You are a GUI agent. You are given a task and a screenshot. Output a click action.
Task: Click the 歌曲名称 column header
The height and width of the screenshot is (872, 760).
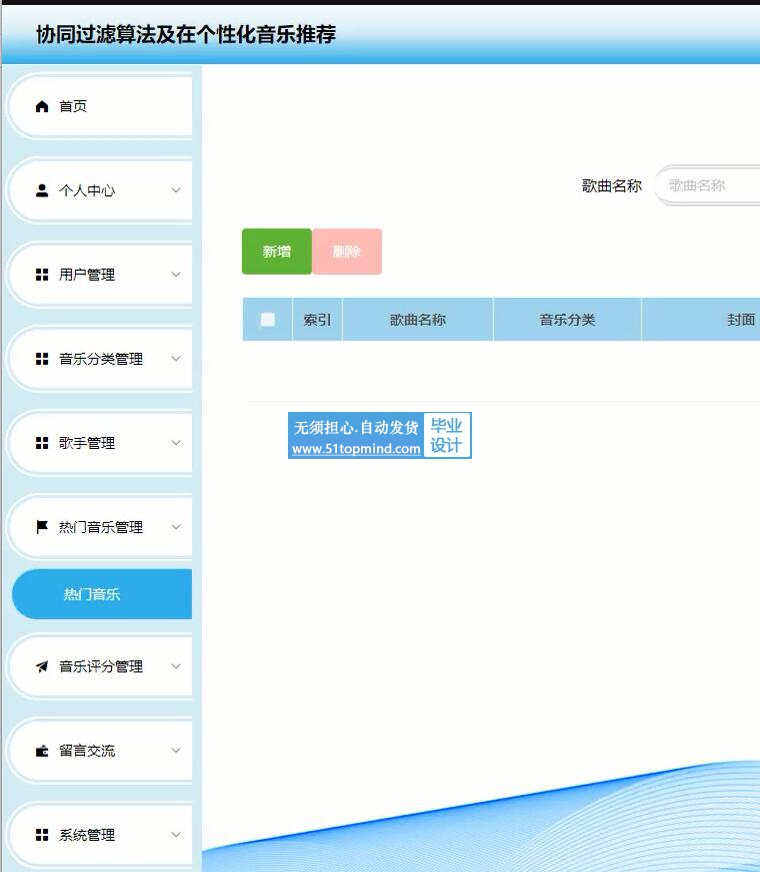pyautogui.click(x=418, y=319)
